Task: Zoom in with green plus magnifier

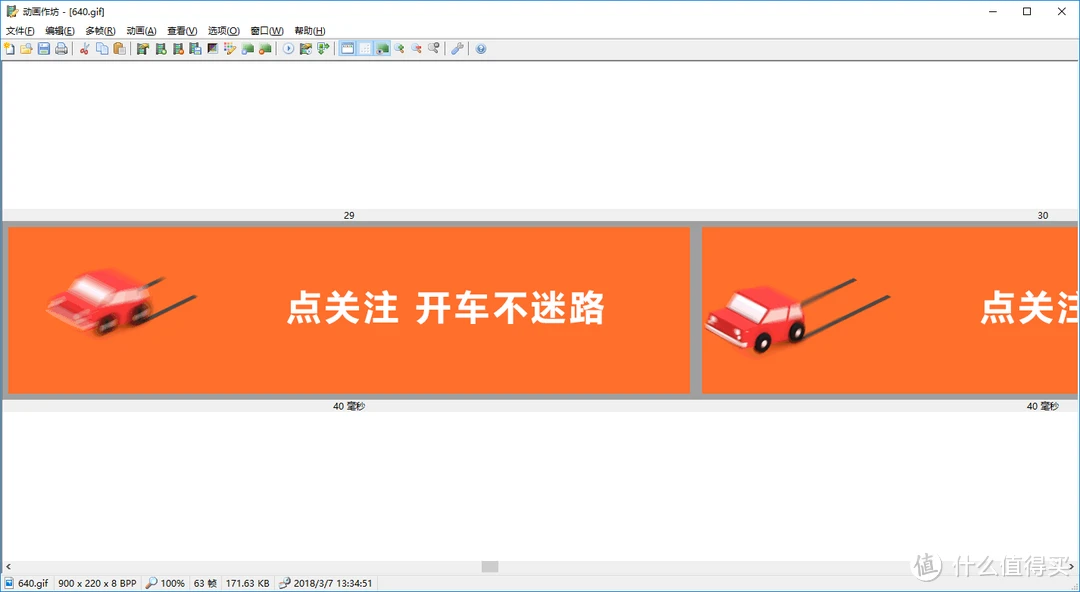Action: pyautogui.click(x=399, y=49)
